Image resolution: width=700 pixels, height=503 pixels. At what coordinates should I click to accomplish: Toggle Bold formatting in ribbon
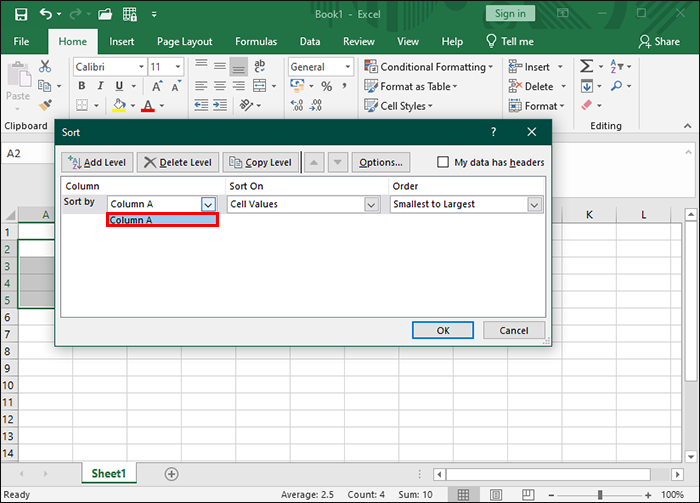click(83, 86)
